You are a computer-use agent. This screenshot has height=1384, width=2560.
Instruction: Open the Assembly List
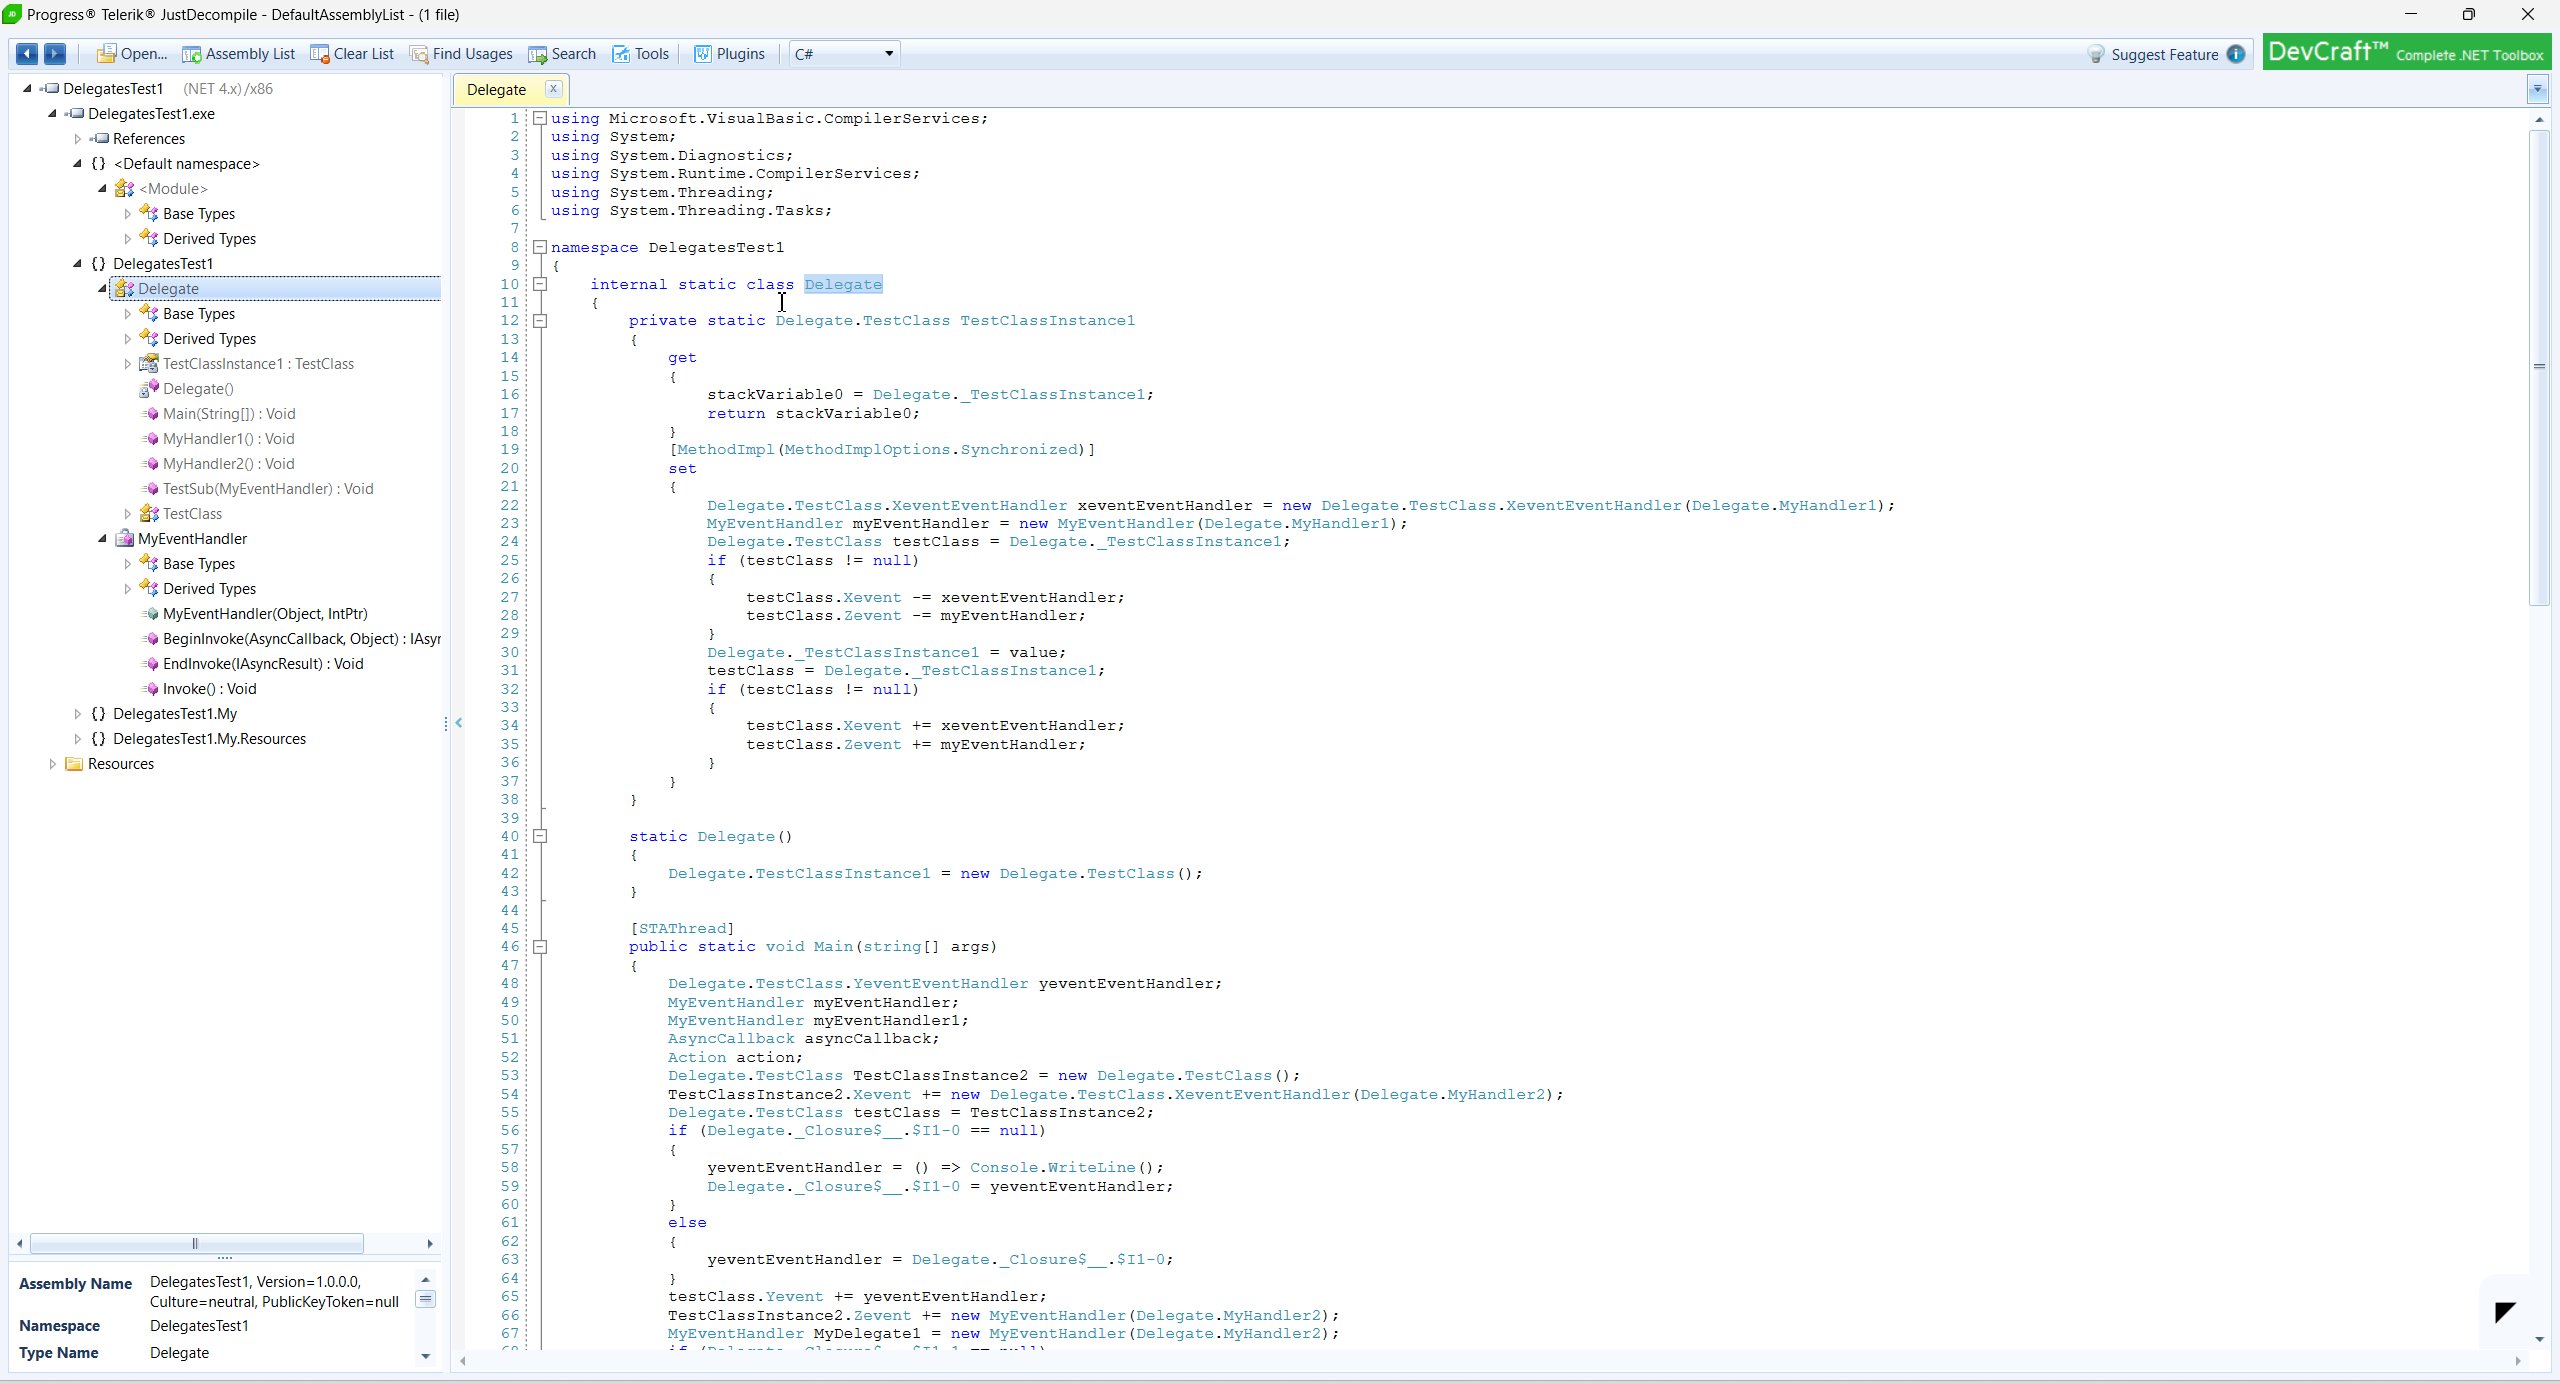(x=239, y=54)
